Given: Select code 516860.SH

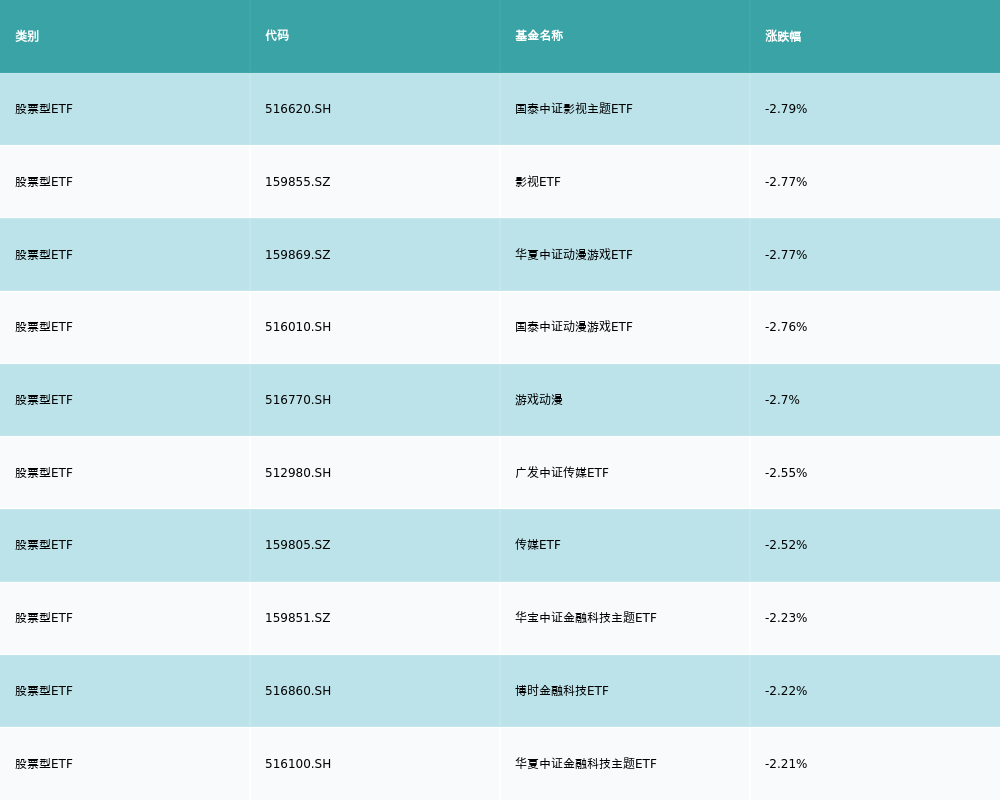Looking at the screenshot, I should [298, 691].
